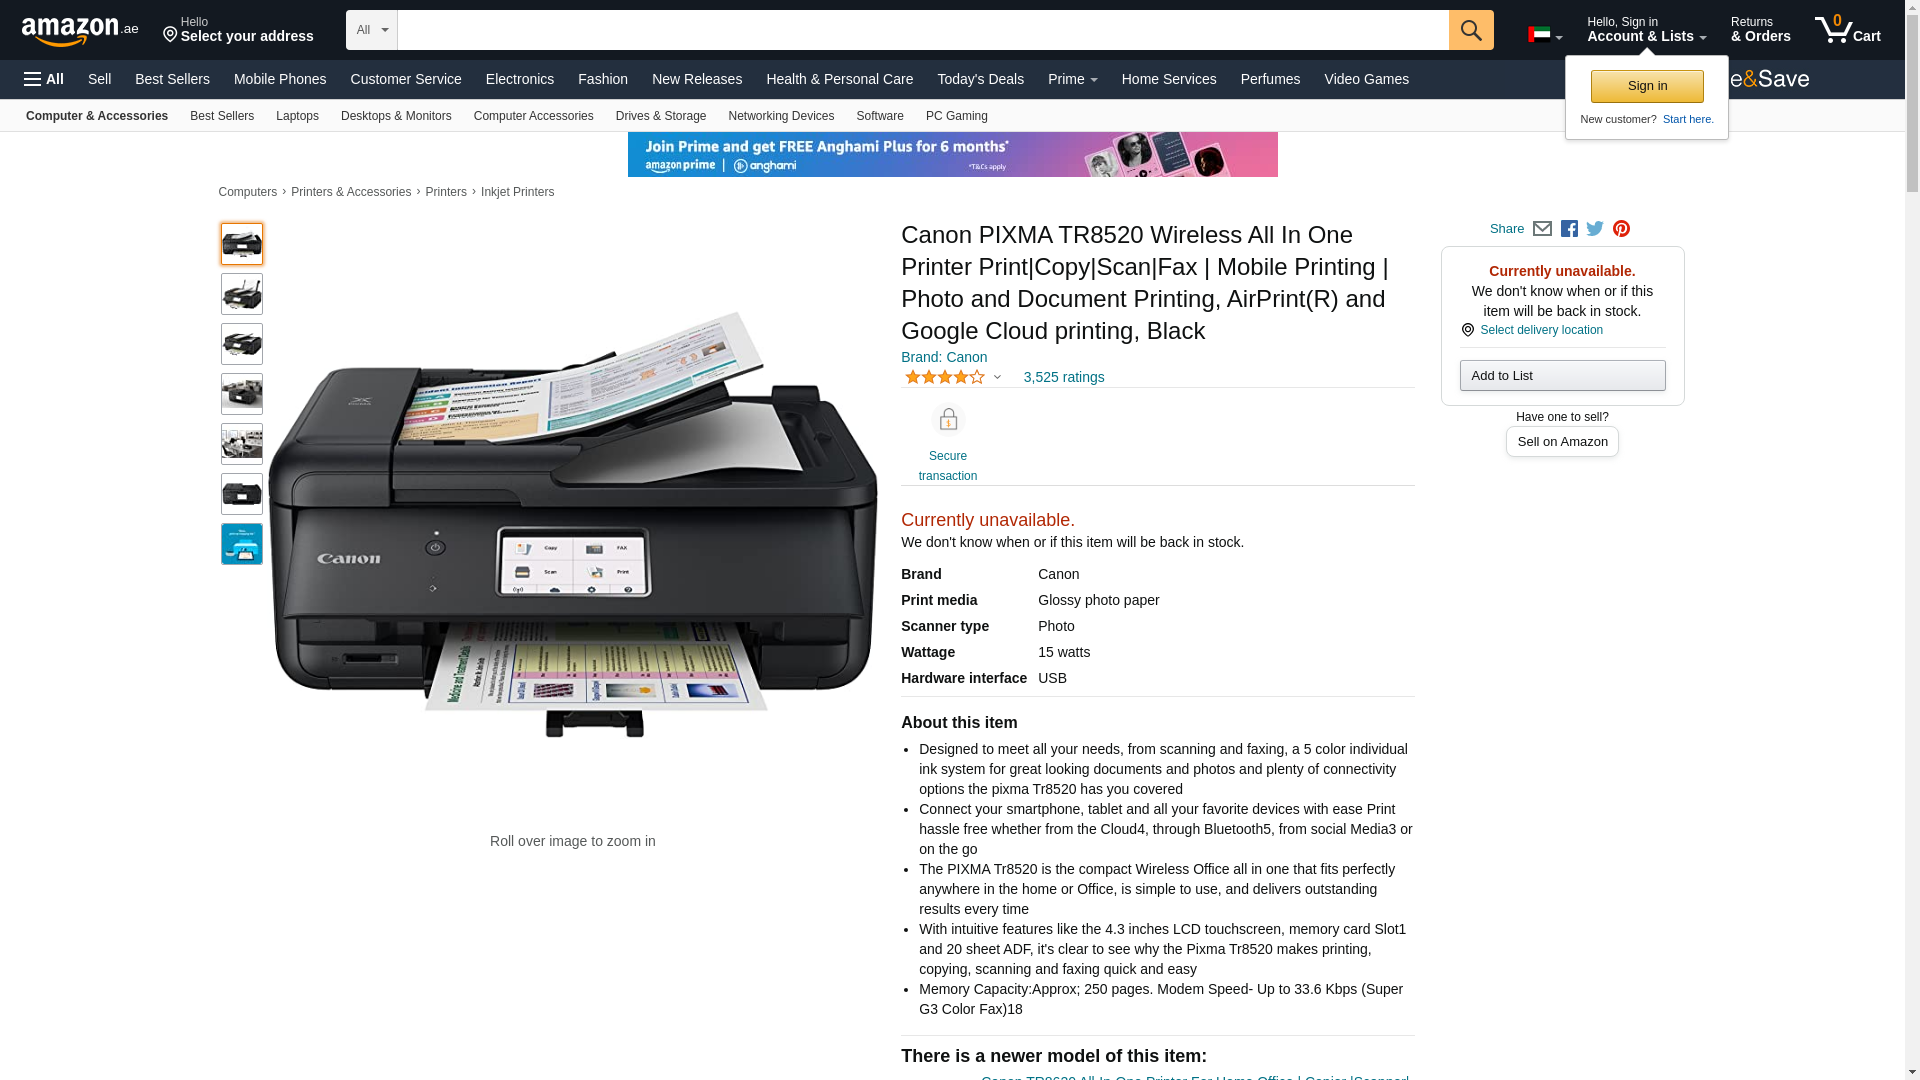Open the All hamburger menu
The height and width of the screenshot is (1080, 1920).
pos(44,79)
